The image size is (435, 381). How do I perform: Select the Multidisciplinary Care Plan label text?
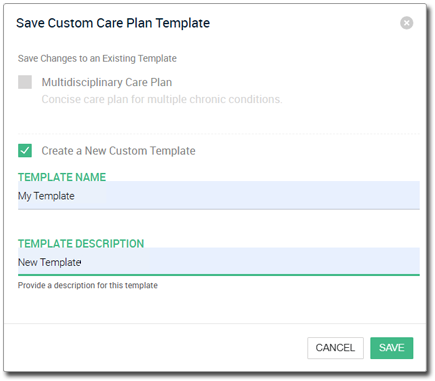(107, 82)
